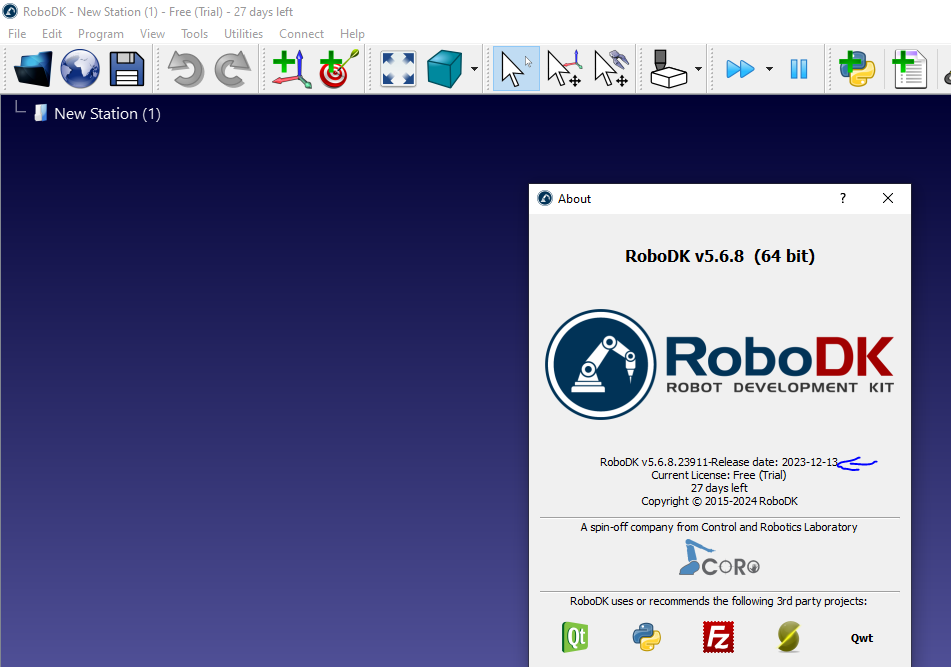Screen dimensions: 951x667
Task: Expand the fast simulation speed dropdown
Action: pos(769,69)
